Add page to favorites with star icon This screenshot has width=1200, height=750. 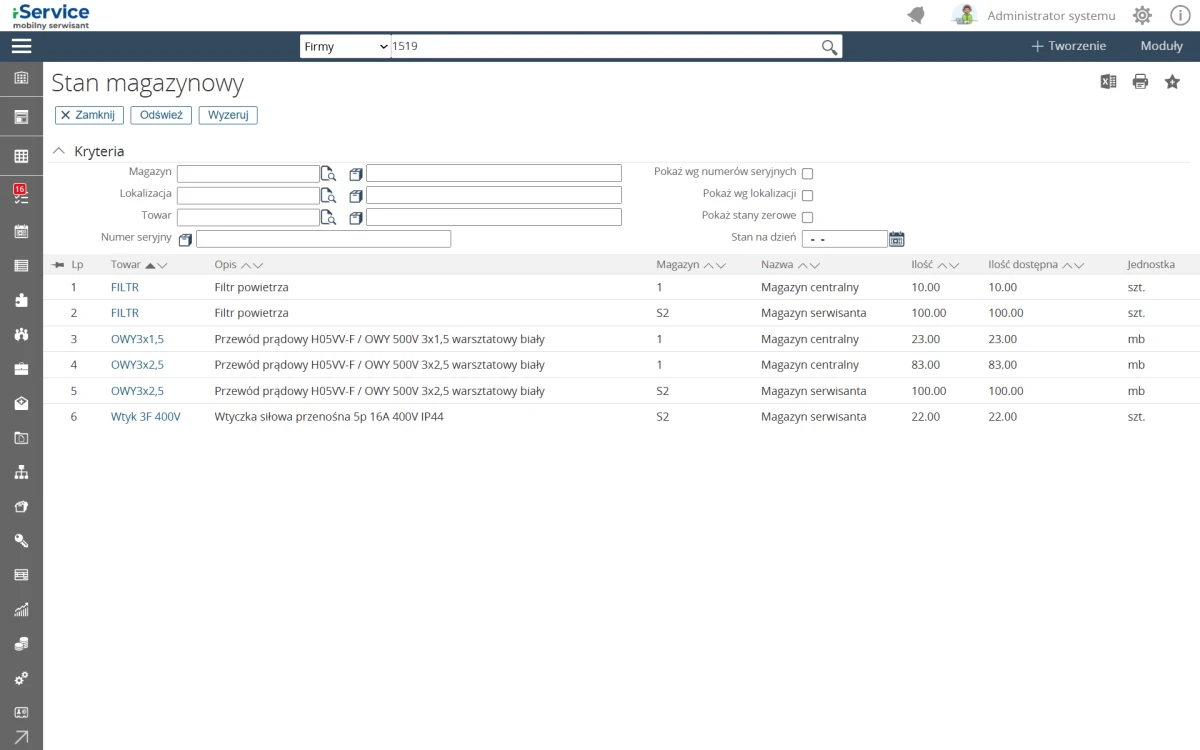coord(1172,82)
